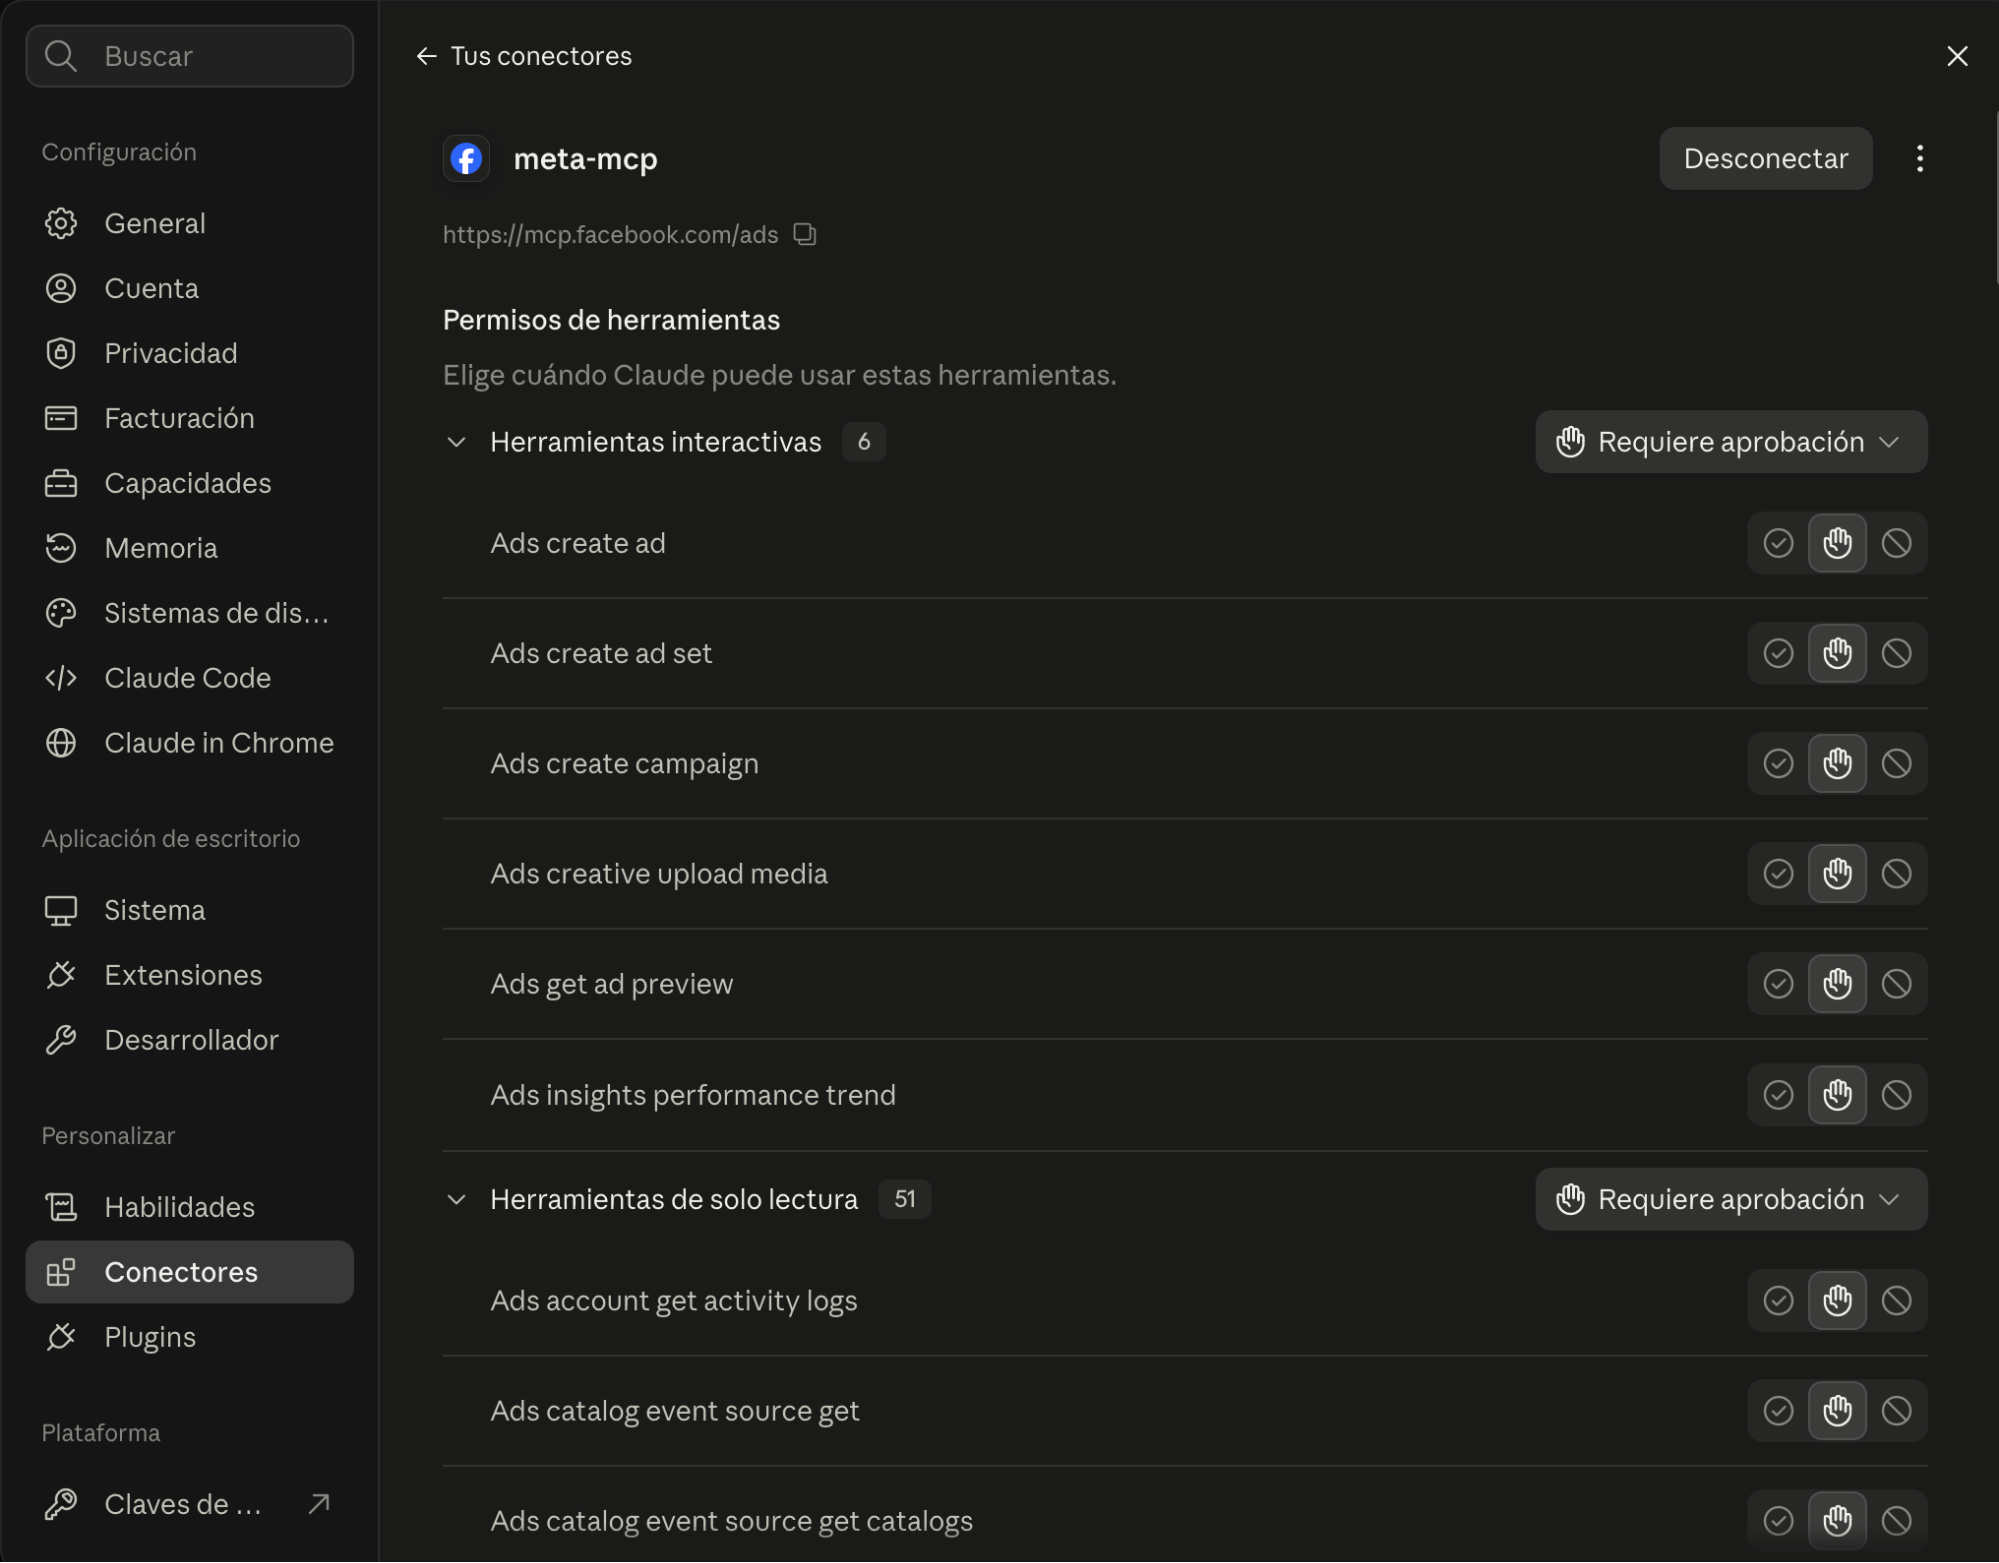Click the Permisos de herramientas heading

click(611, 320)
